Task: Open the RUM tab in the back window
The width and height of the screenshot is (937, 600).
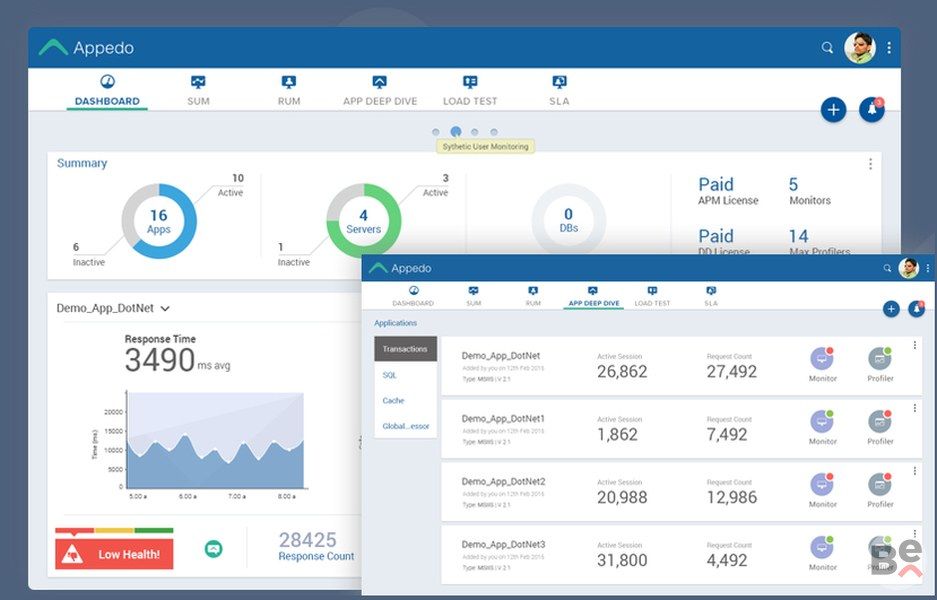Action: pyautogui.click(x=289, y=91)
